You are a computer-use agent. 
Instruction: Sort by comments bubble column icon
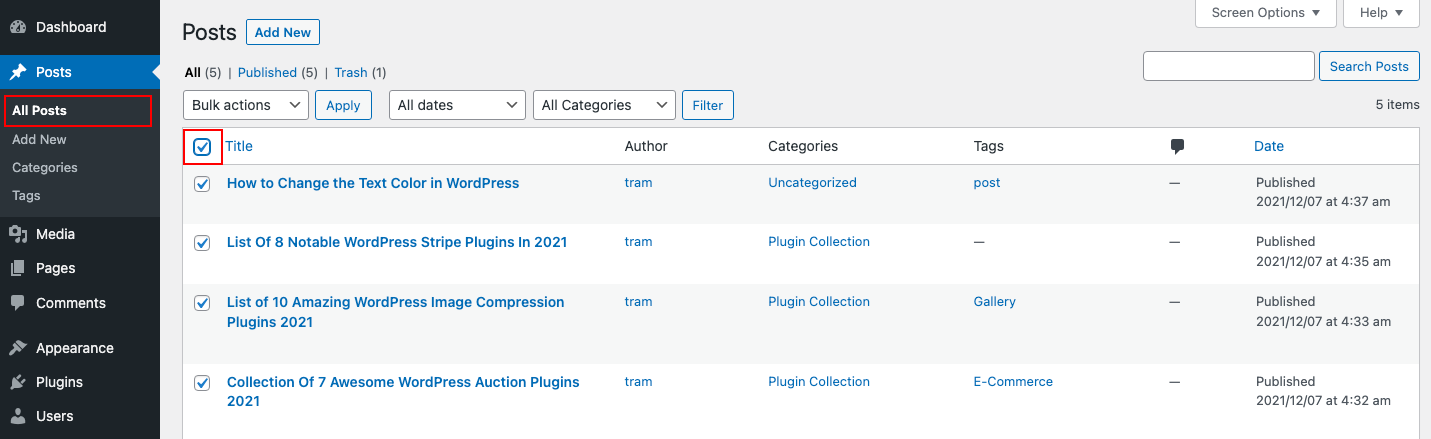pyautogui.click(x=1177, y=146)
